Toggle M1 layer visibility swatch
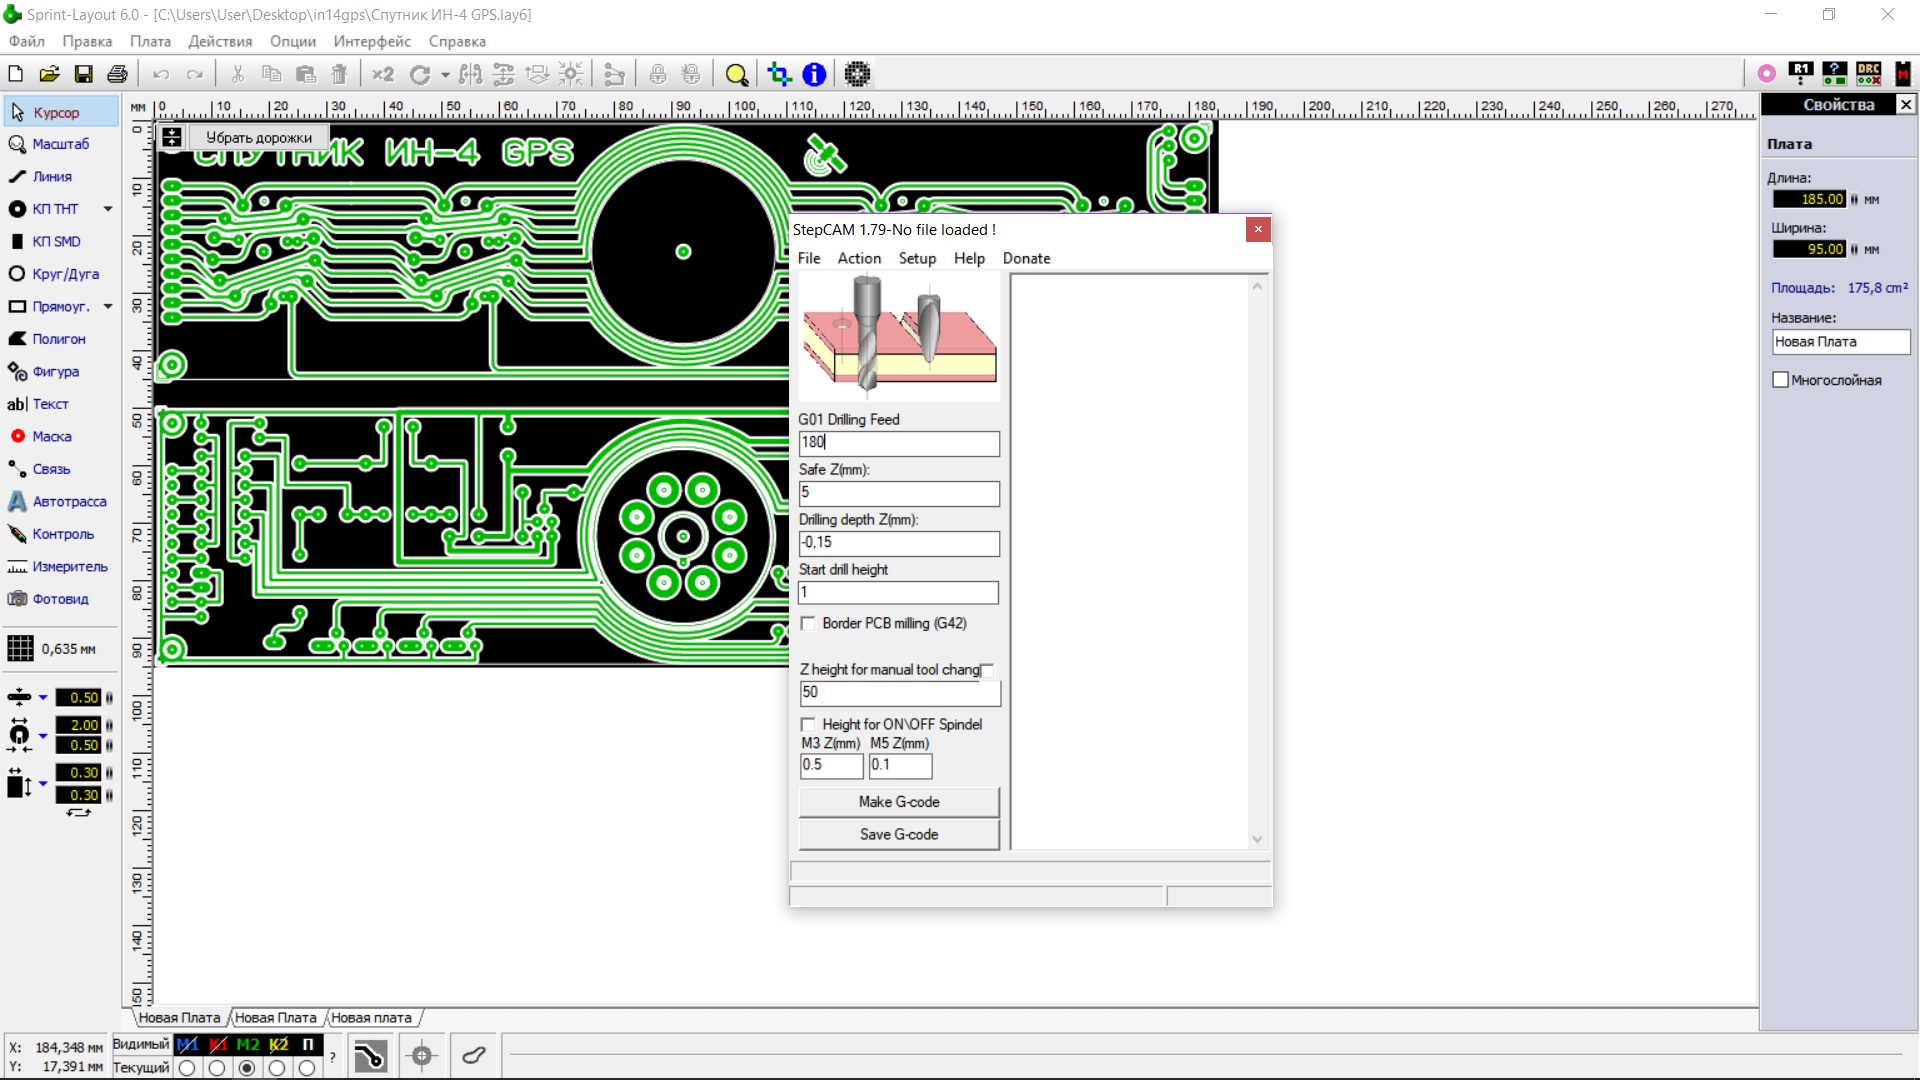1920x1080 pixels. point(187,1044)
